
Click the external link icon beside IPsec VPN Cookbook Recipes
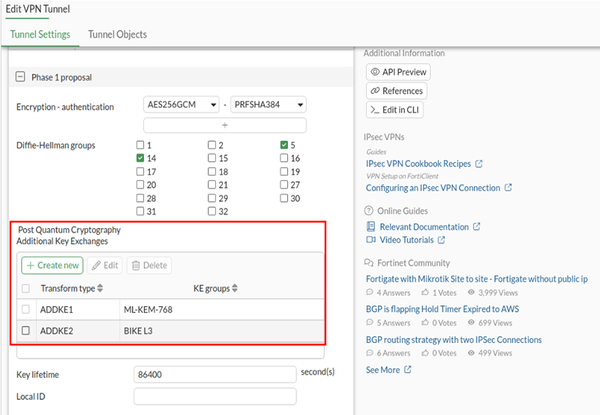click(x=478, y=163)
